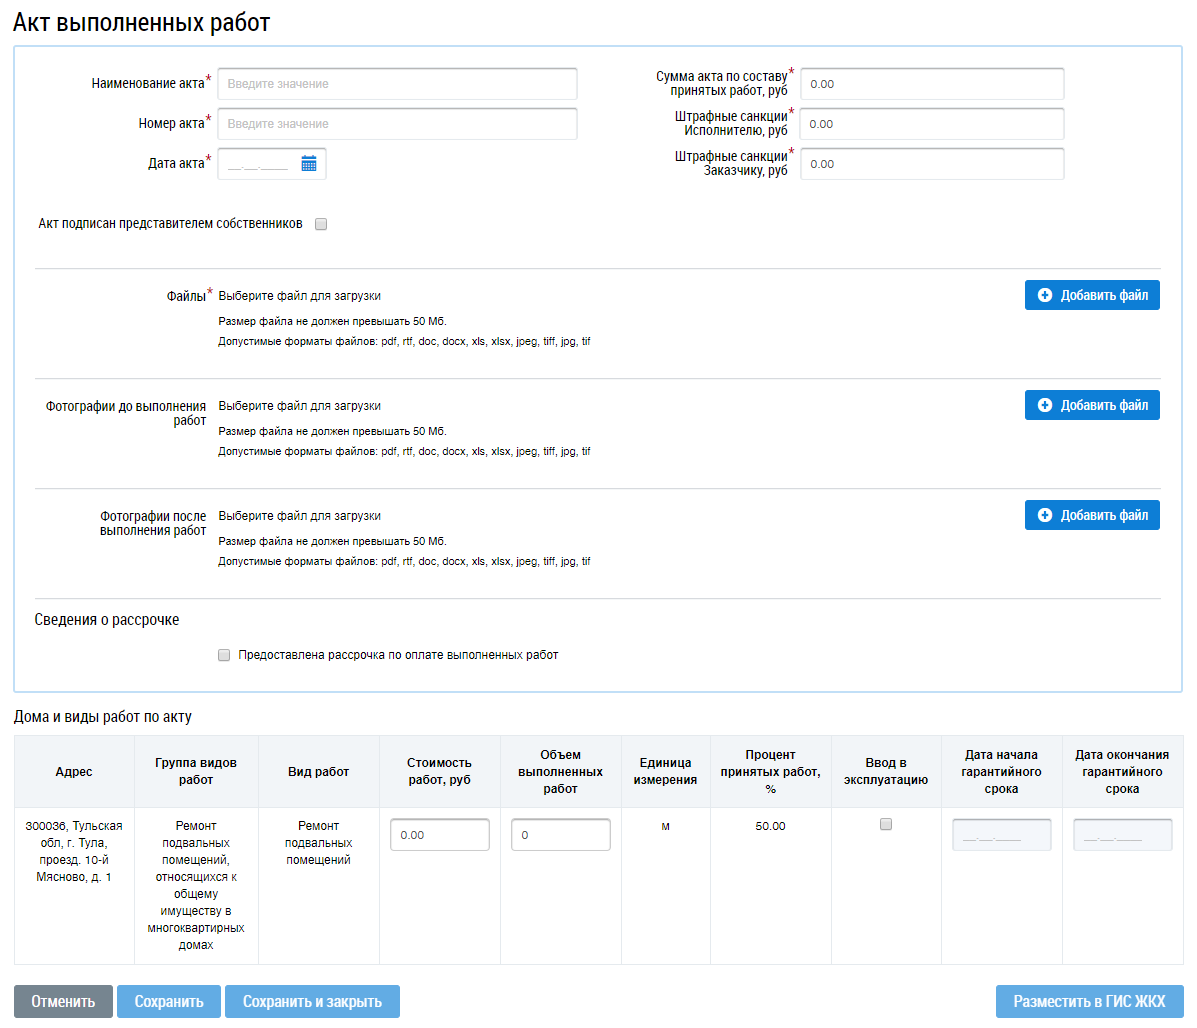Check Акт подписан представителем собственников checkbox
Viewport: 1197px width, 1028px height.
pos(321,224)
